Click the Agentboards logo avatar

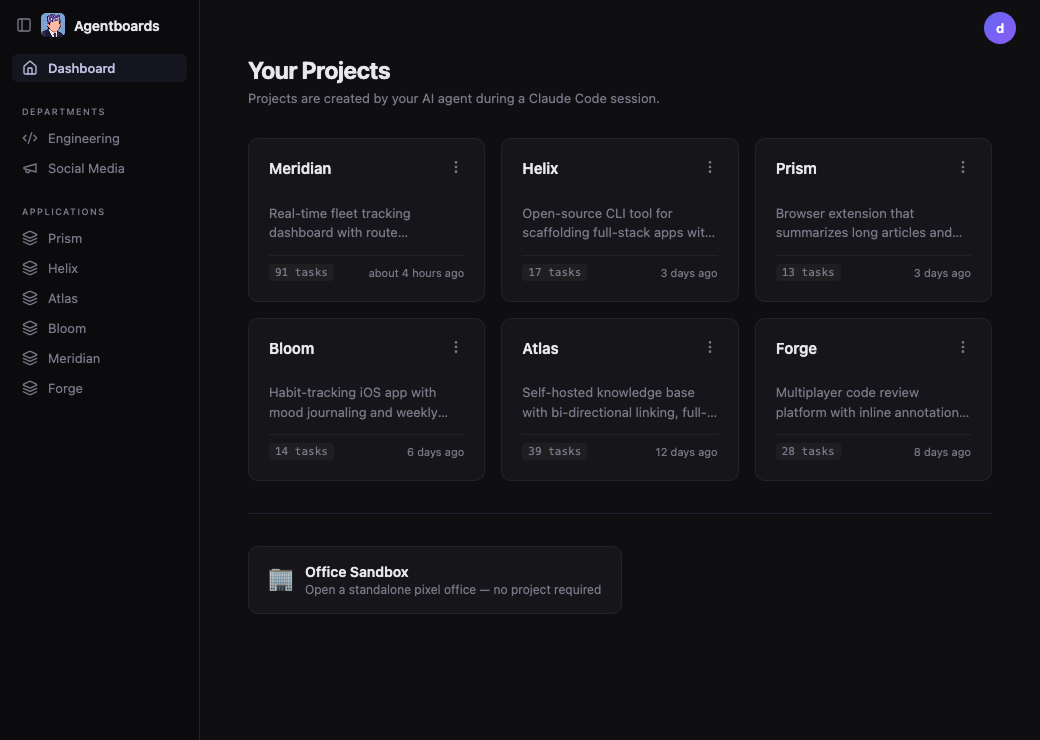pyautogui.click(x=53, y=25)
